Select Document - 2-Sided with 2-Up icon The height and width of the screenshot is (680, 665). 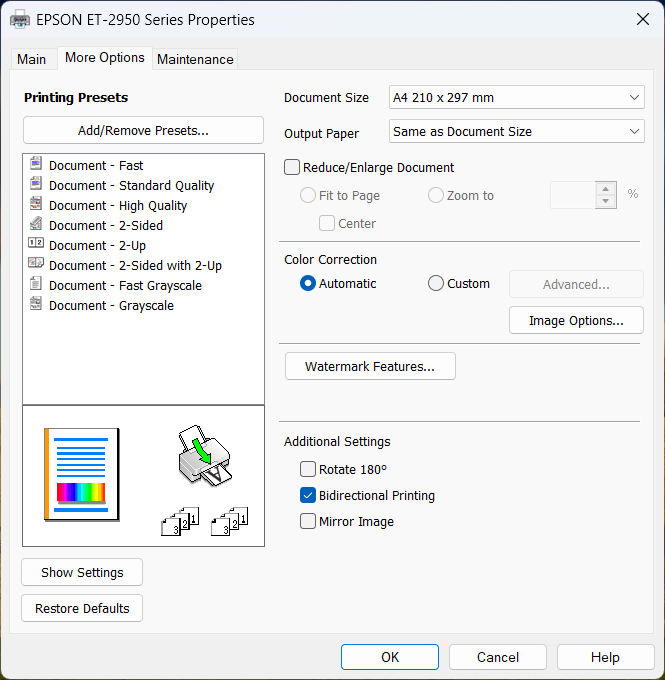[36, 265]
